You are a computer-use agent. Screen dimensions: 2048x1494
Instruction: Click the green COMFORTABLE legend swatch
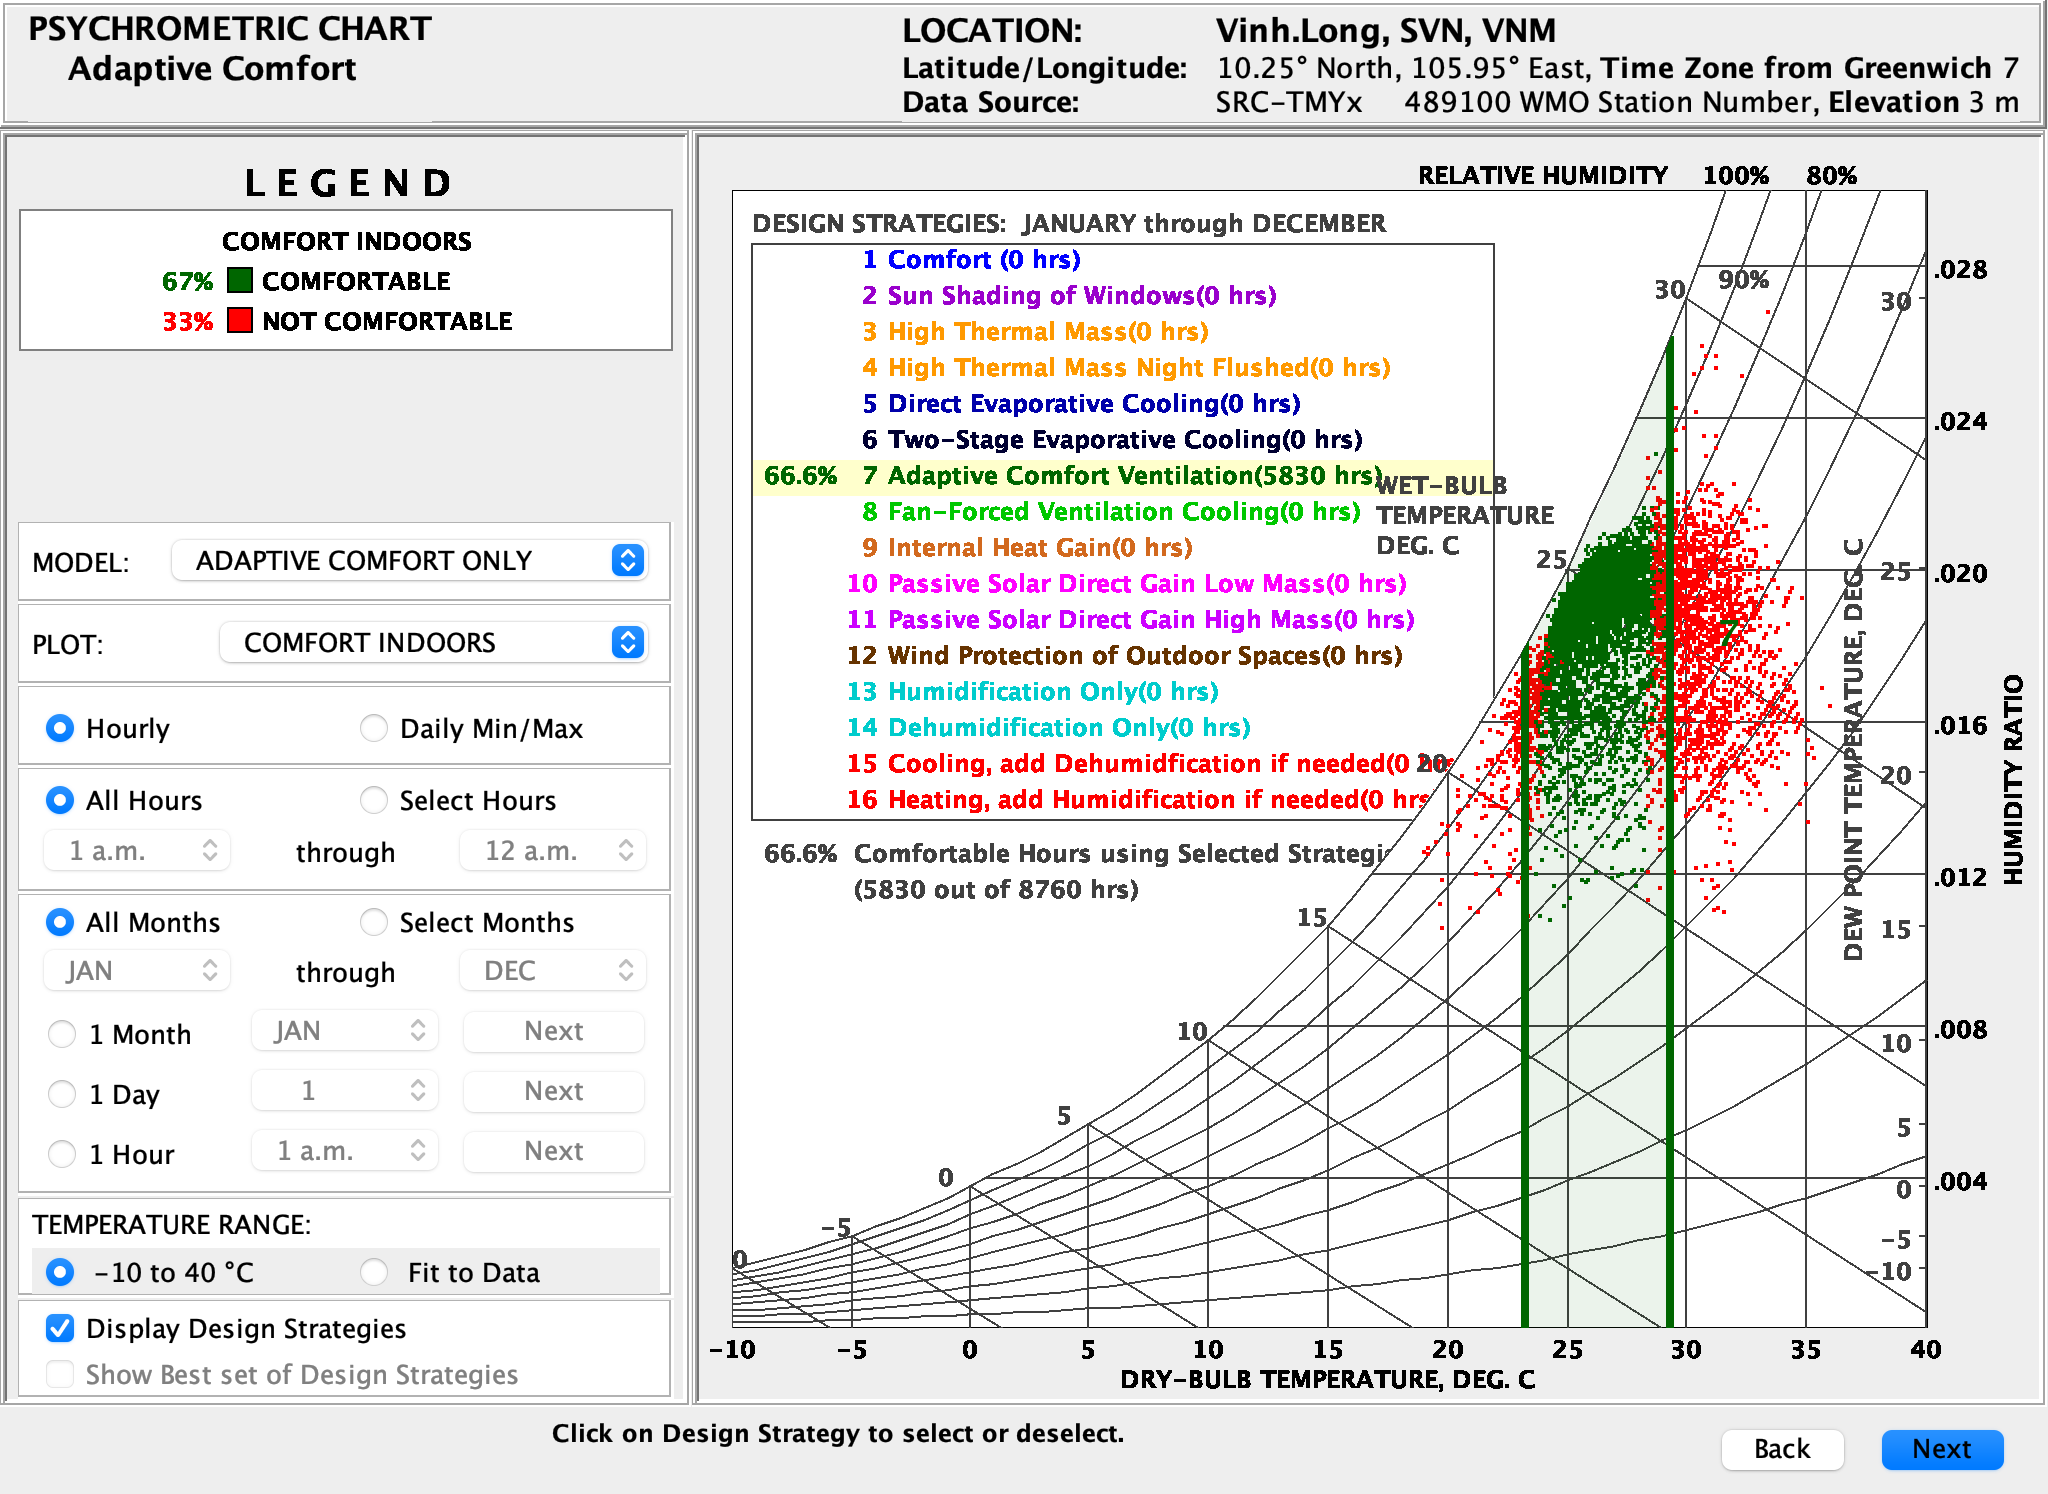[239, 281]
